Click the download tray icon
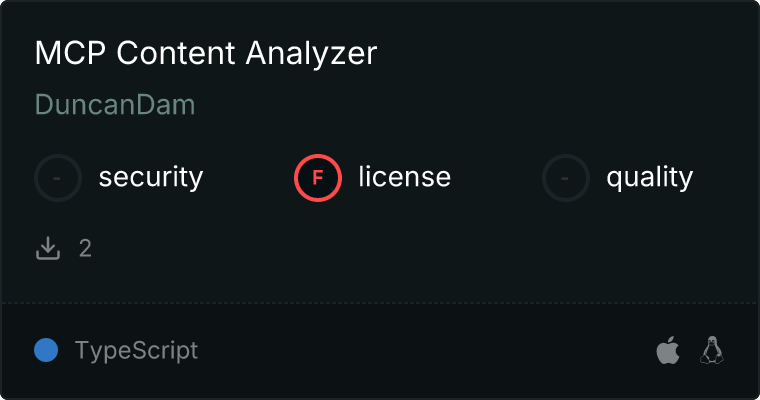Screen dimensions: 760x400 point(48,248)
